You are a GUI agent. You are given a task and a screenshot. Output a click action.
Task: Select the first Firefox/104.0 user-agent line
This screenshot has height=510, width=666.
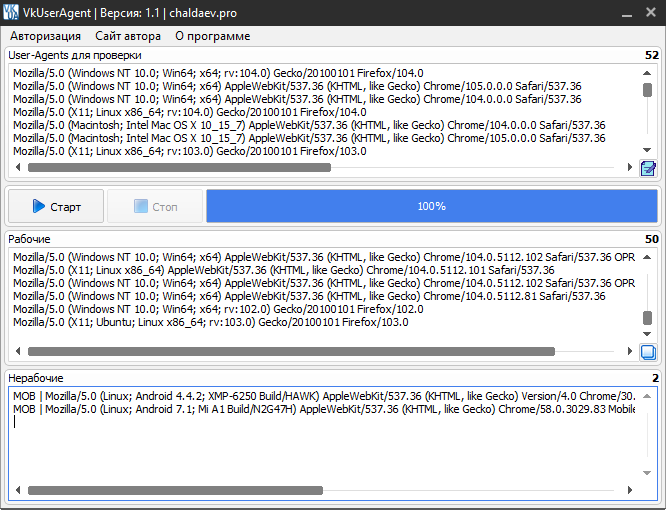(x=218, y=73)
